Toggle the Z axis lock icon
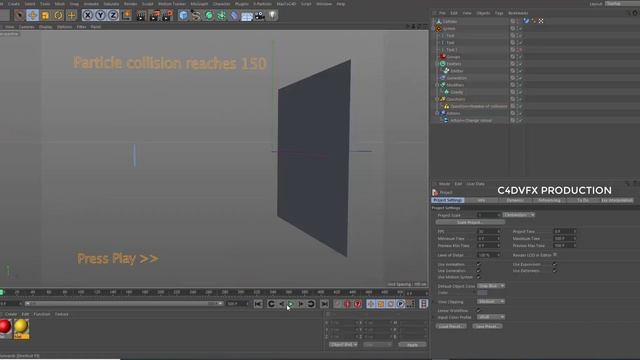The height and width of the screenshot is (360, 640). coord(113,16)
